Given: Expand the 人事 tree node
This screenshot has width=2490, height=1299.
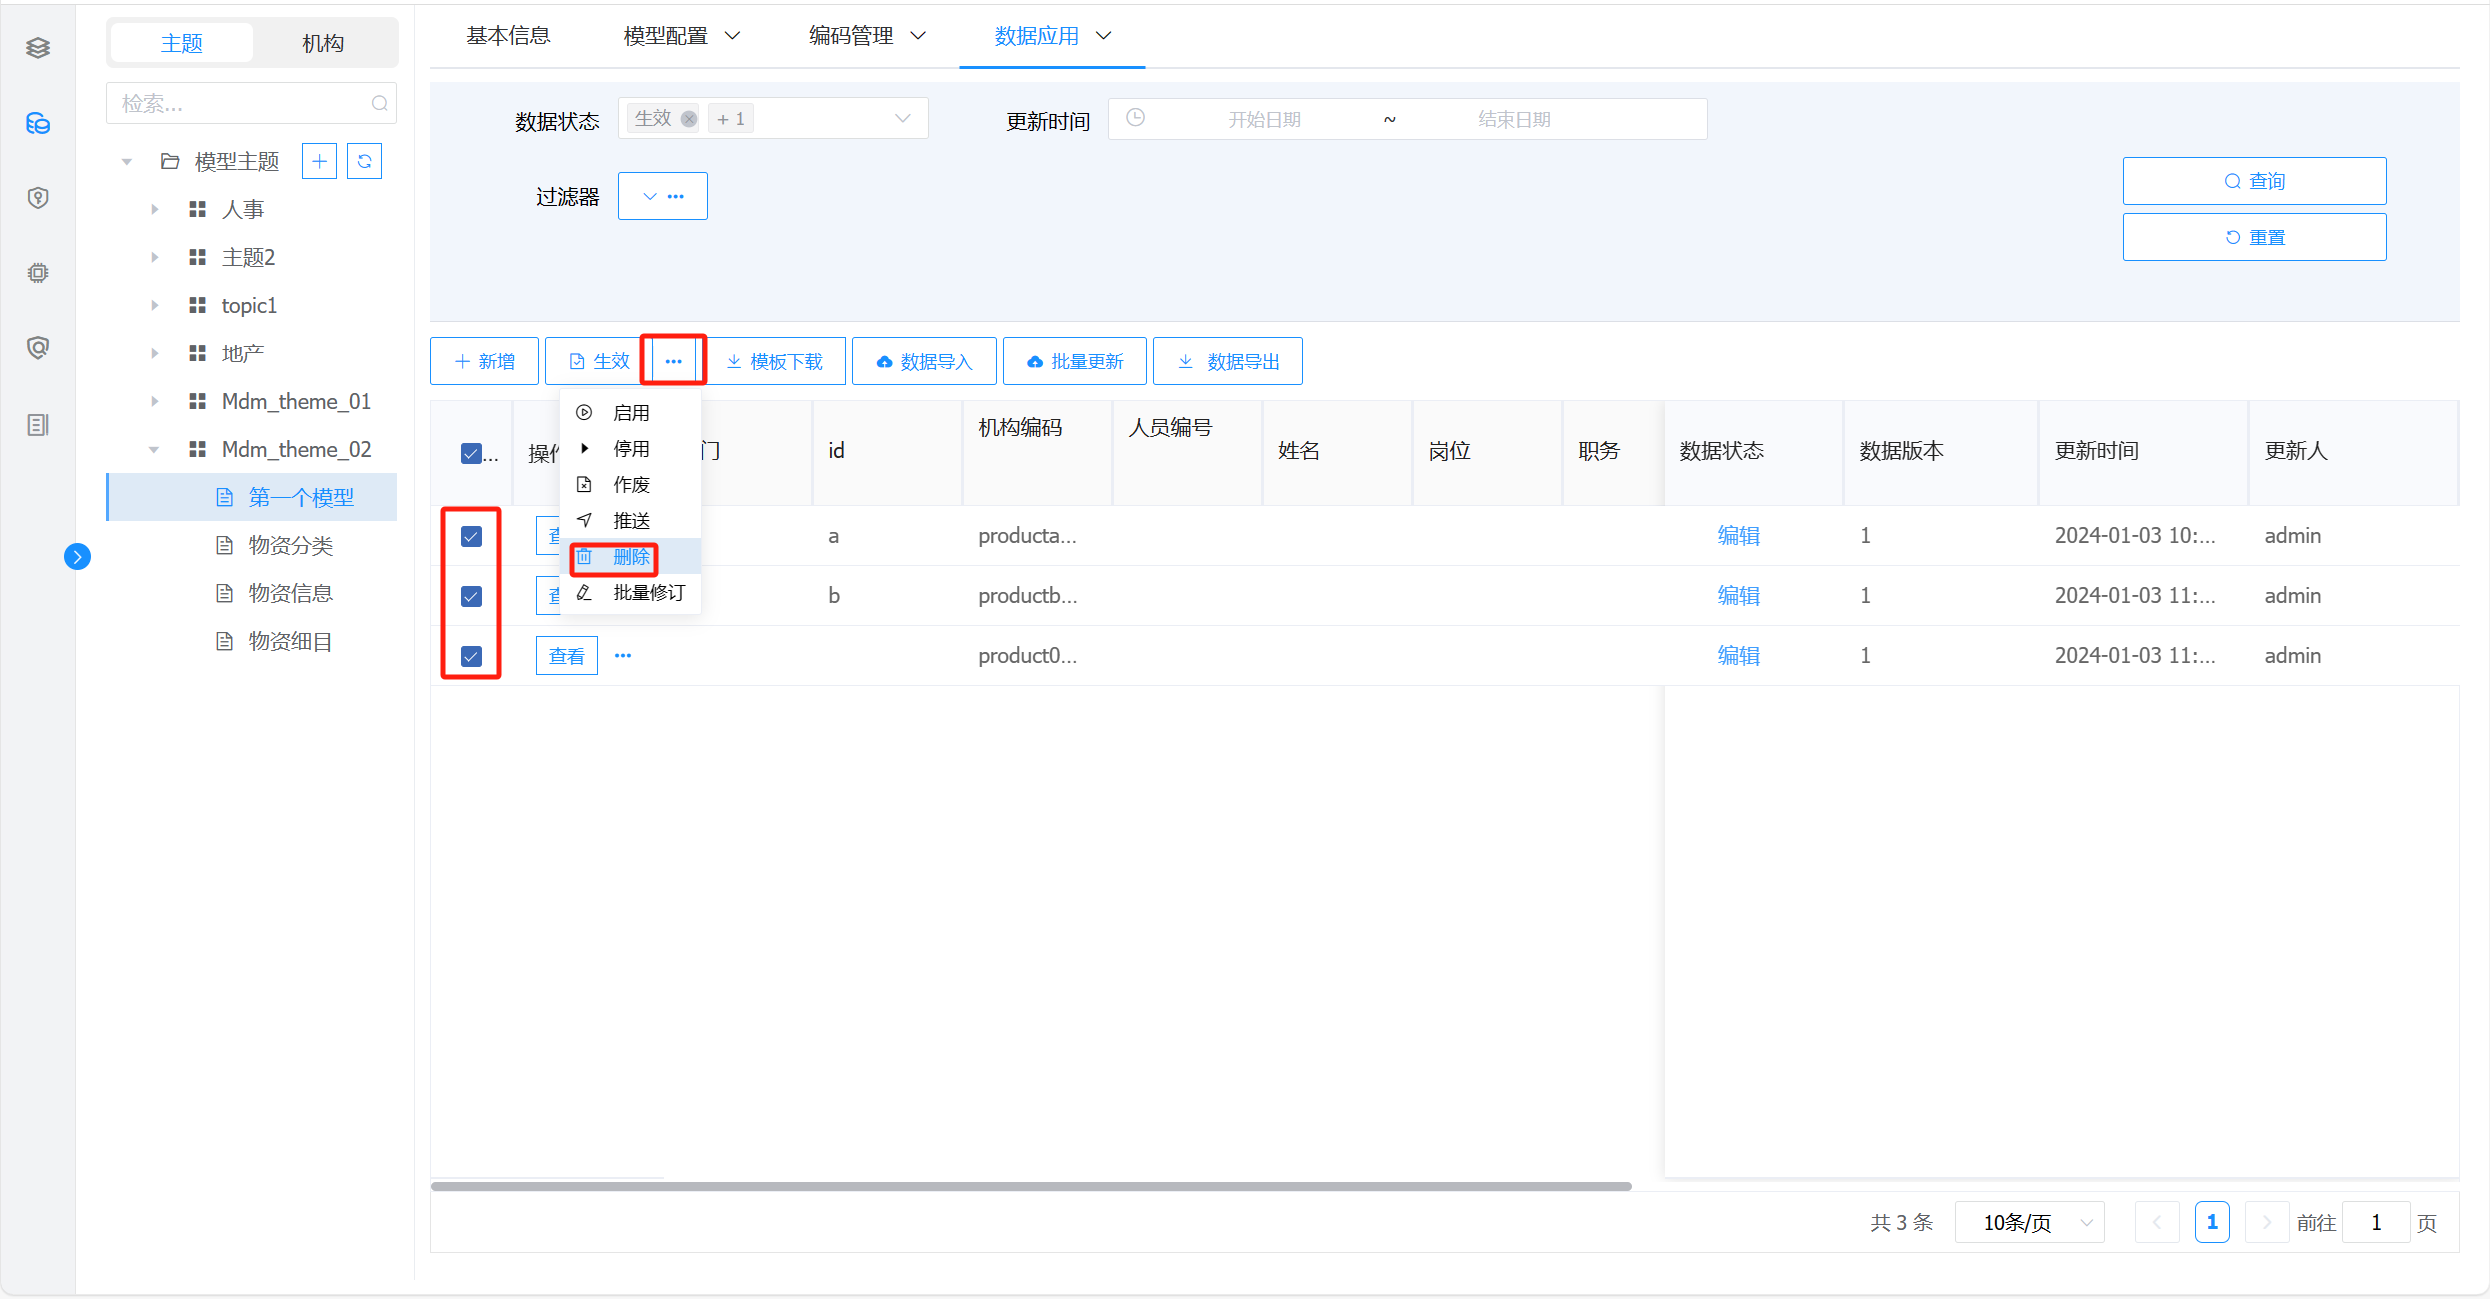Looking at the screenshot, I should [154, 209].
